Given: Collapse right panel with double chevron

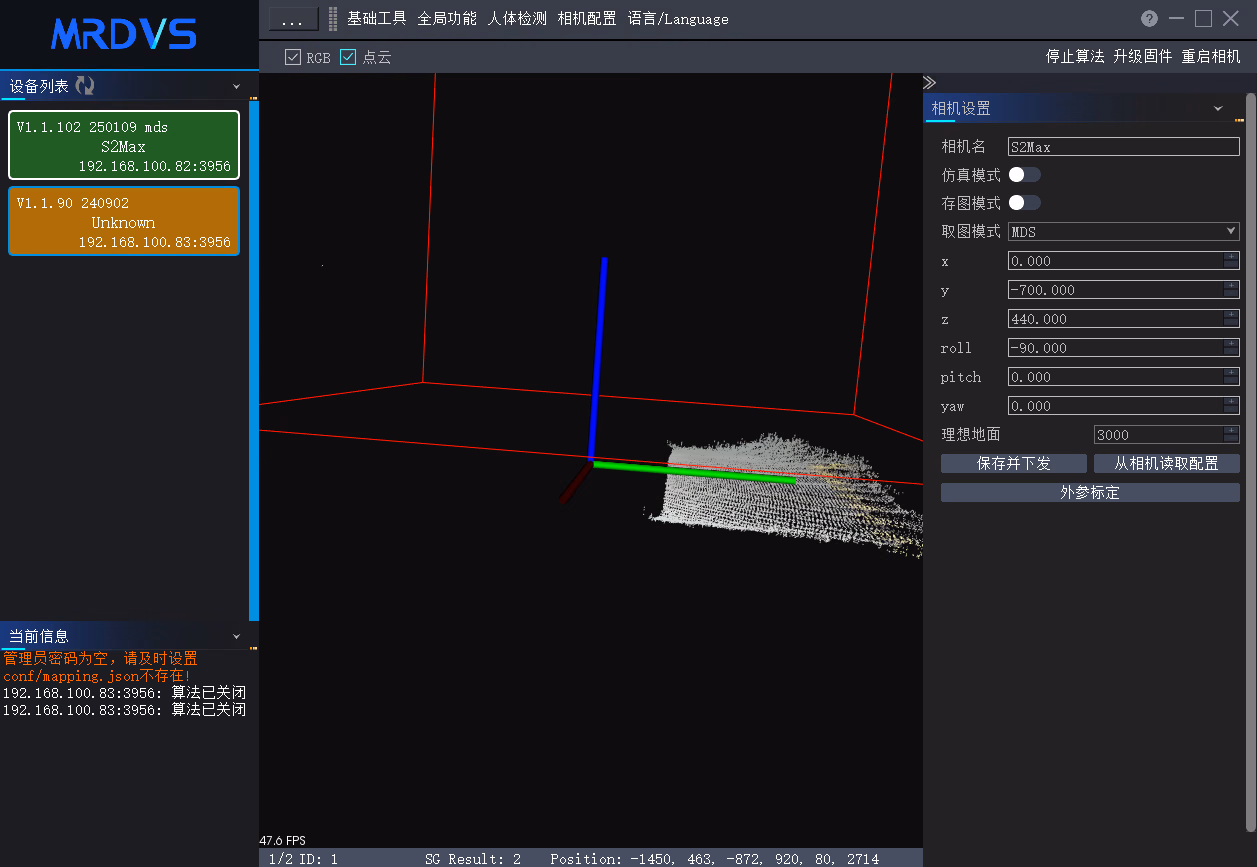Looking at the screenshot, I should coord(929,82).
